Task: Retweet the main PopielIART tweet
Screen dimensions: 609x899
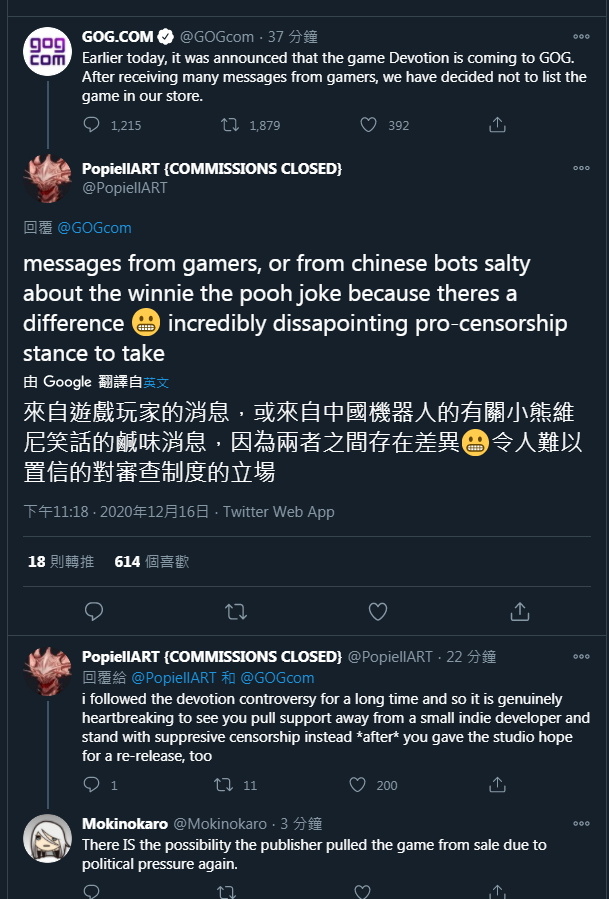Action: 236,612
